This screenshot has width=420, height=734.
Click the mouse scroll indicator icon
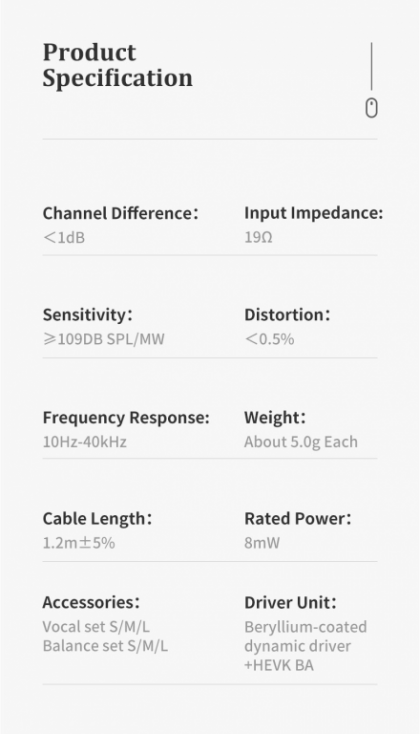(371, 108)
